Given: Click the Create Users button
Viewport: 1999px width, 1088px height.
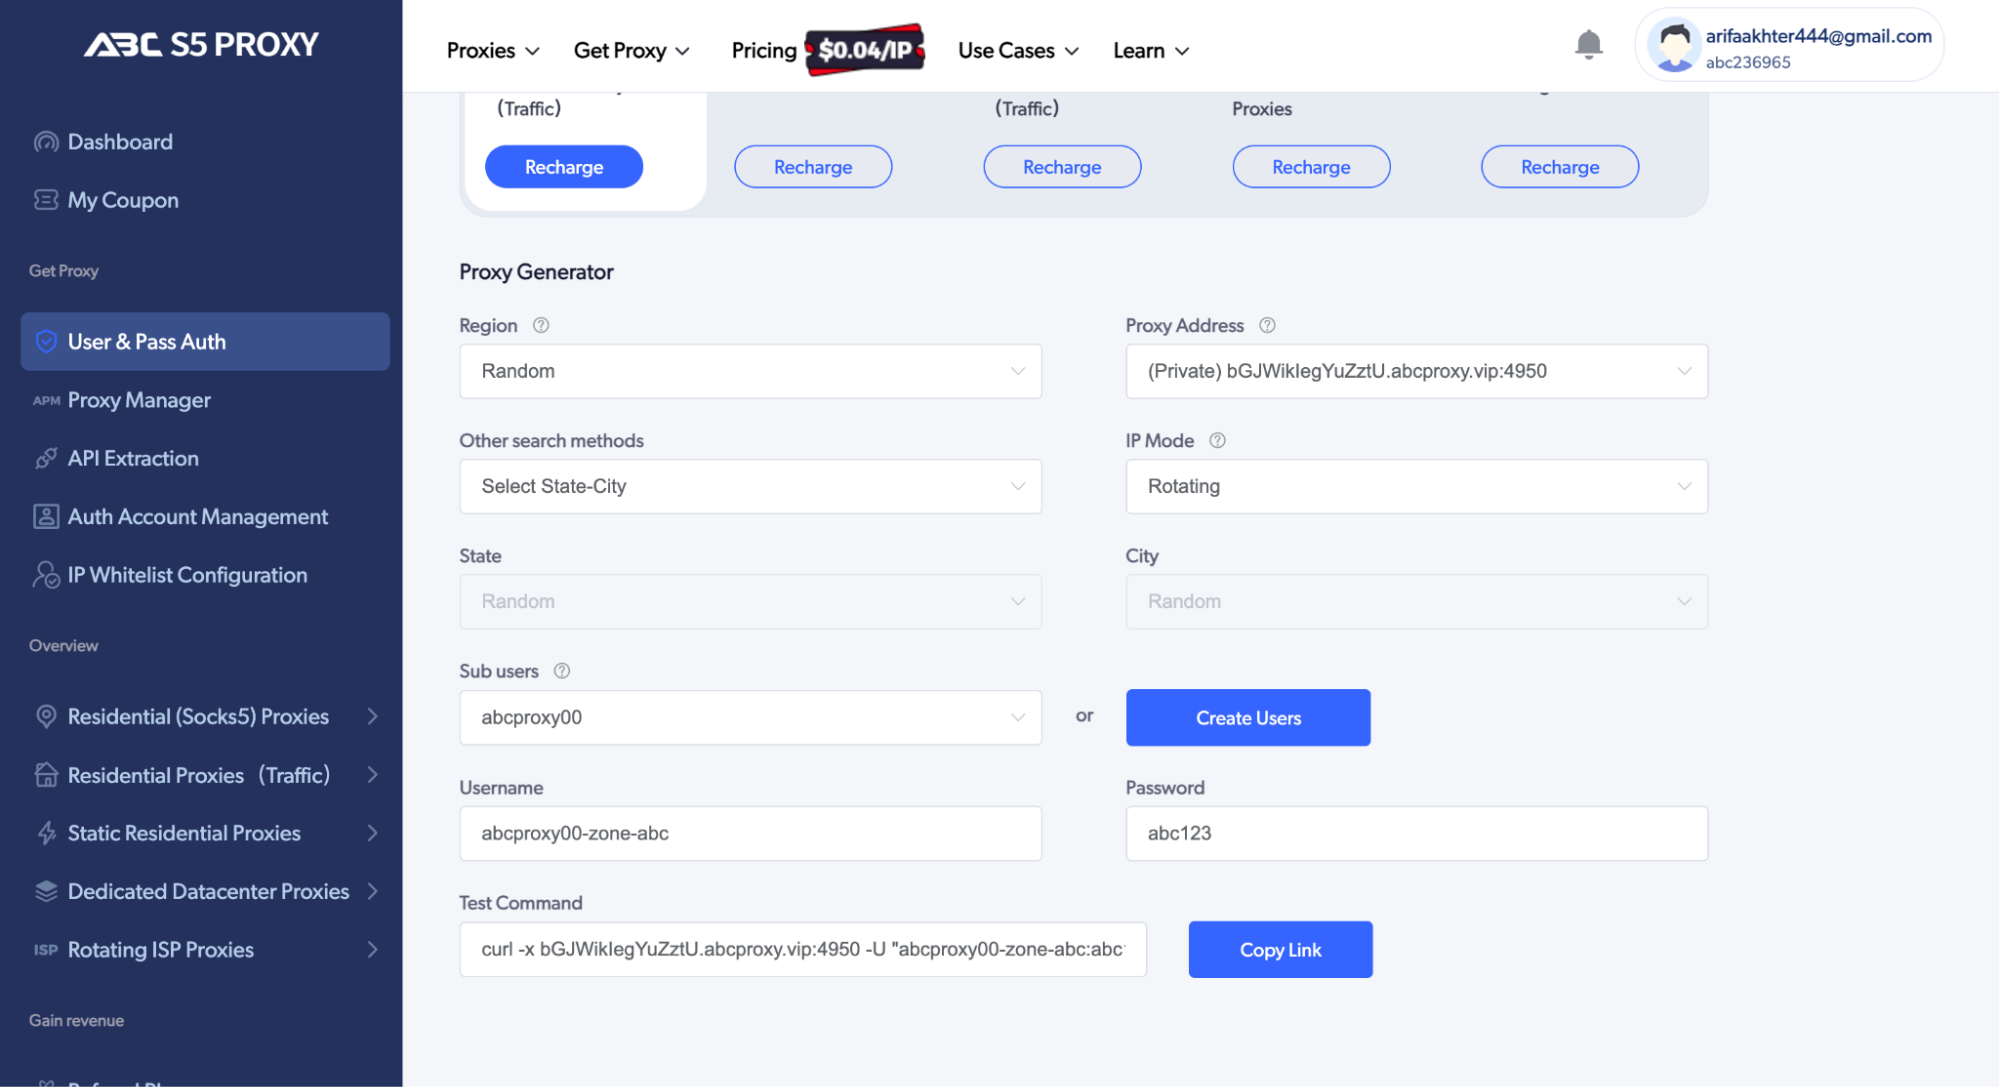Looking at the screenshot, I should (x=1248, y=718).
